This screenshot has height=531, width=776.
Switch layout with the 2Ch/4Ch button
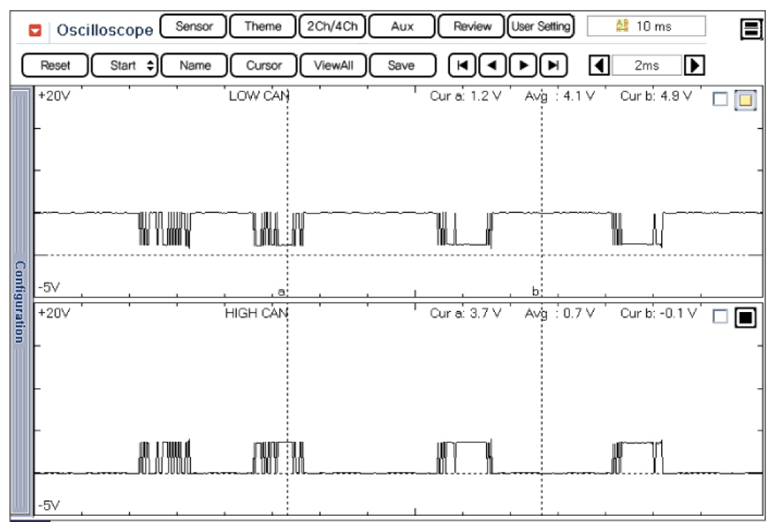coord(332,26)
